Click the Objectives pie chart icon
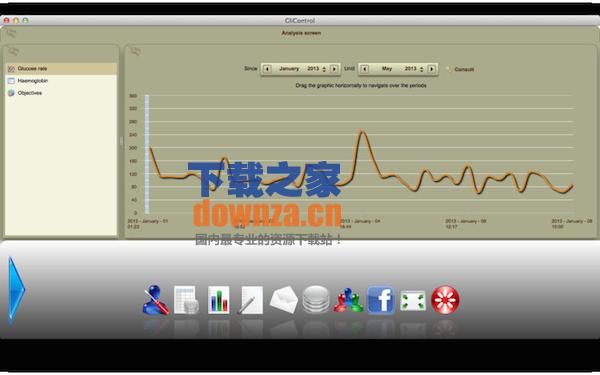 coord(11,93)
